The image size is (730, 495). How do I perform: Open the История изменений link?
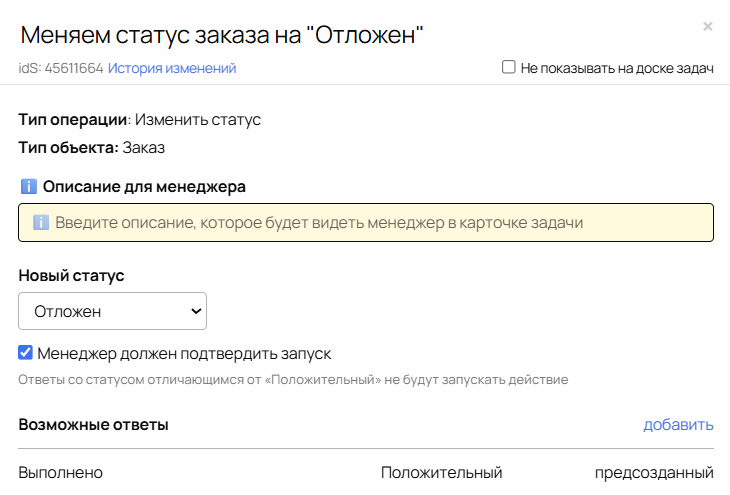coord(172,68)
